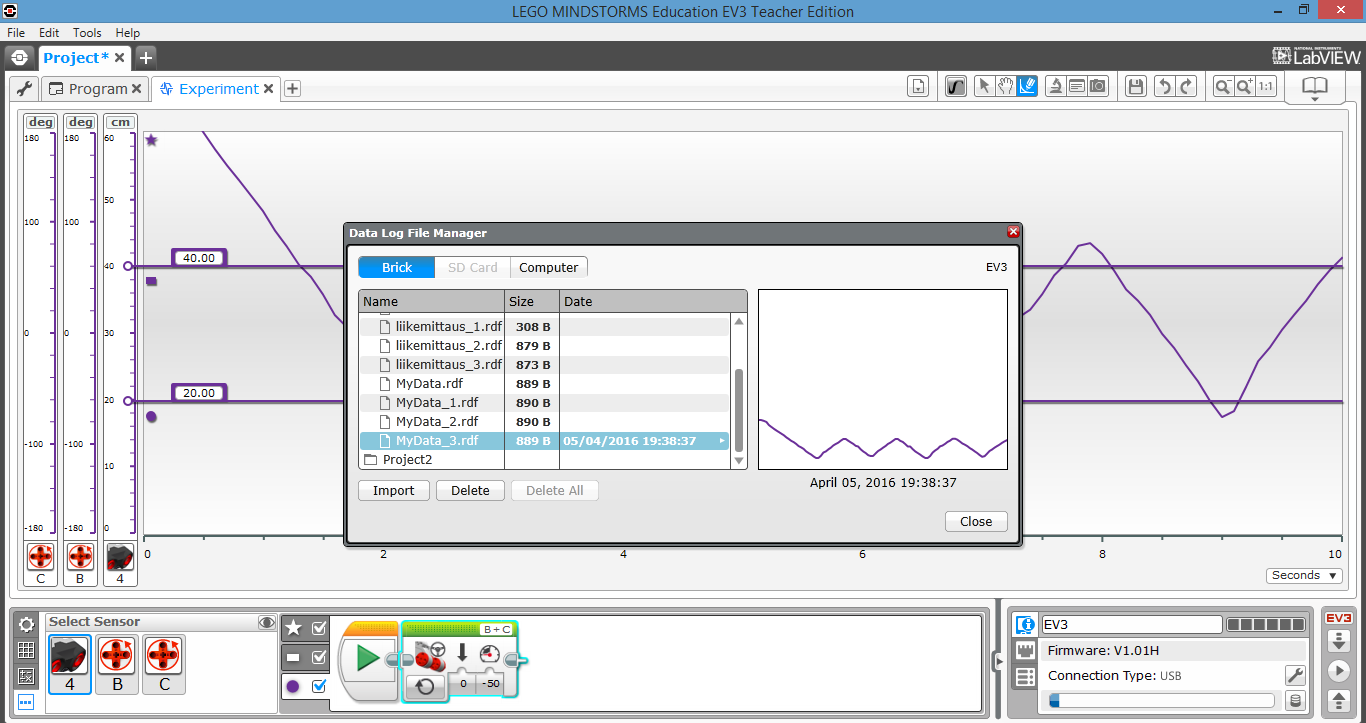Image resolution: width=1366 pixels, height=723 pixels.
Task: Zoom out on the graph
Action: 1222,87
